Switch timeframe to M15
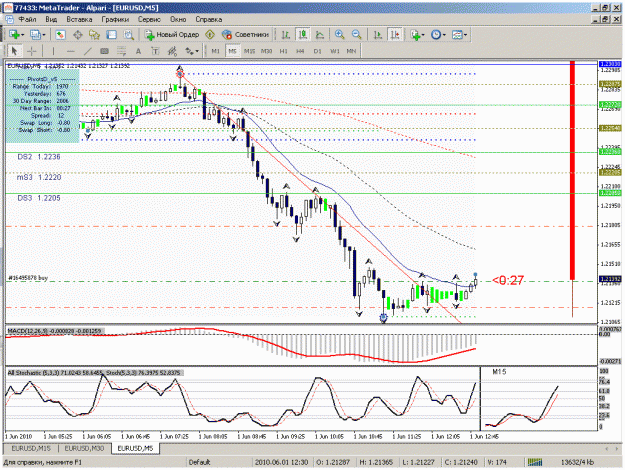The height and width of the screenshot is (470, 625). [250, 51]
